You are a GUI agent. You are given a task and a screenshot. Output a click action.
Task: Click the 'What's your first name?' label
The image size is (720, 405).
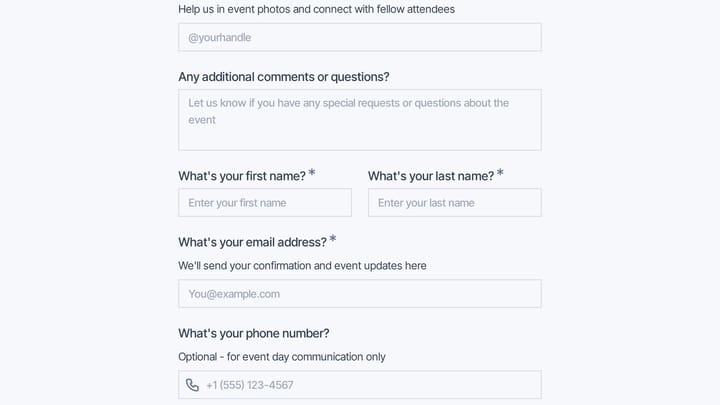pos(242,176)
